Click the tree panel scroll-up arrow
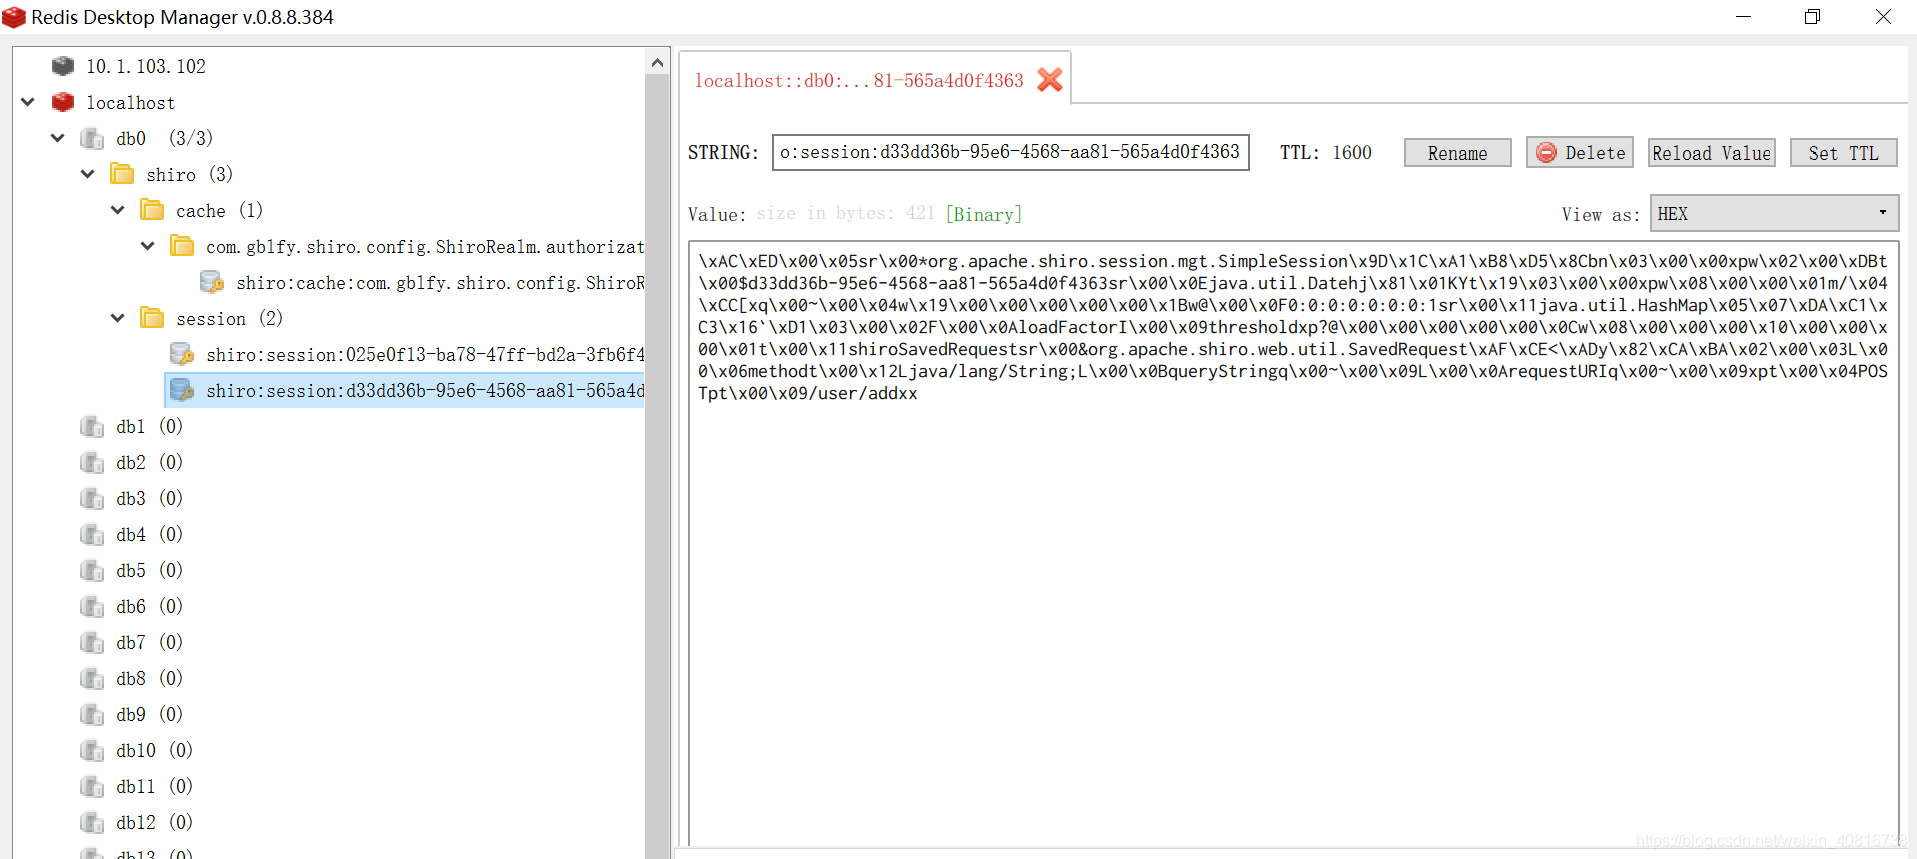This screenshot has width=1917, height=859. tap(658, 63)
